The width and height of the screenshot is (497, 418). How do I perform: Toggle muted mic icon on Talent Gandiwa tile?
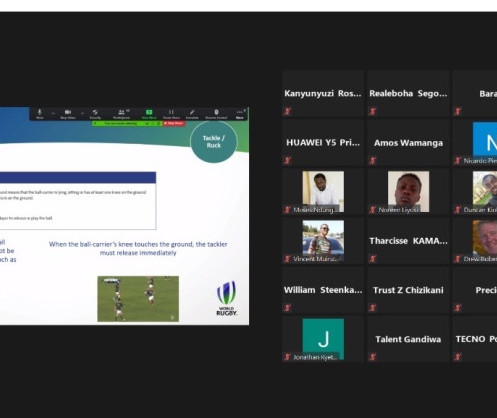coord(373,357)
